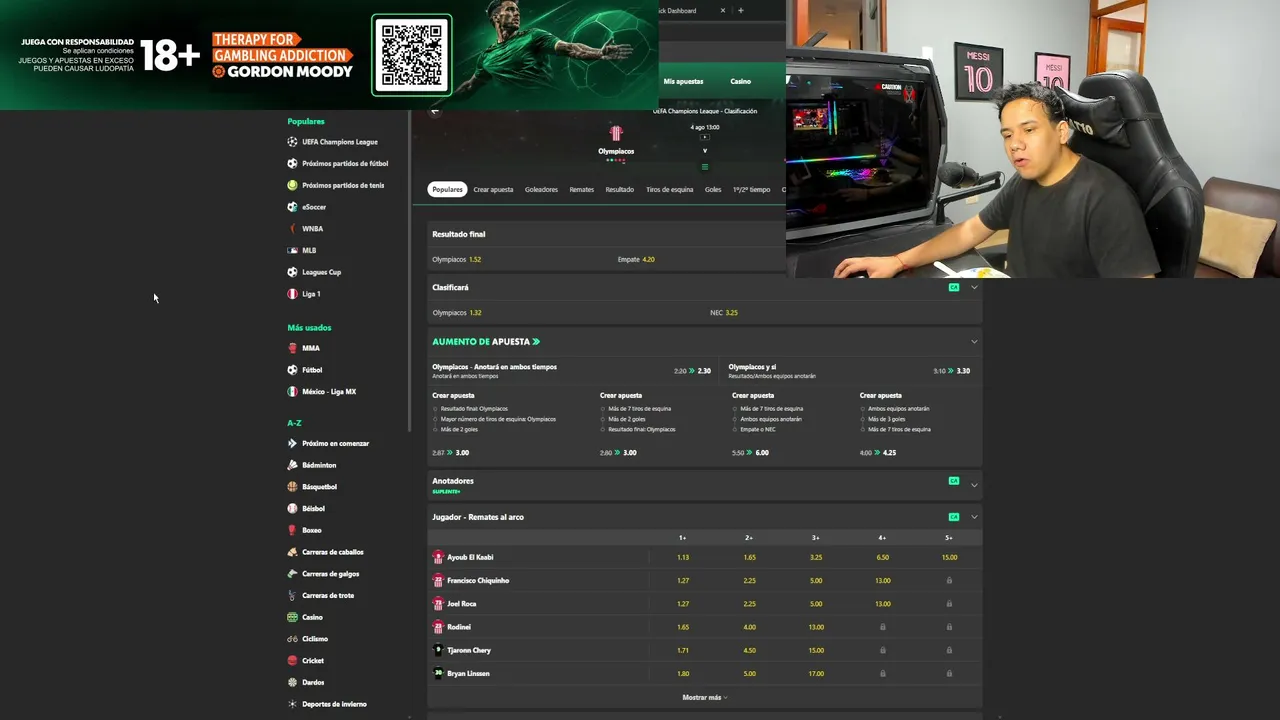Click the Leagues Cup ball icon
The width and height of the screenshot is (1280, 720).
(292, 272)
